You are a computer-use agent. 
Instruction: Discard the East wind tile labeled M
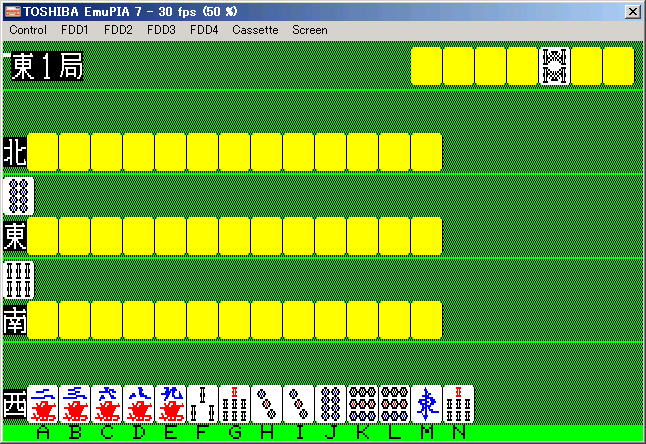(x=427, y=405)
